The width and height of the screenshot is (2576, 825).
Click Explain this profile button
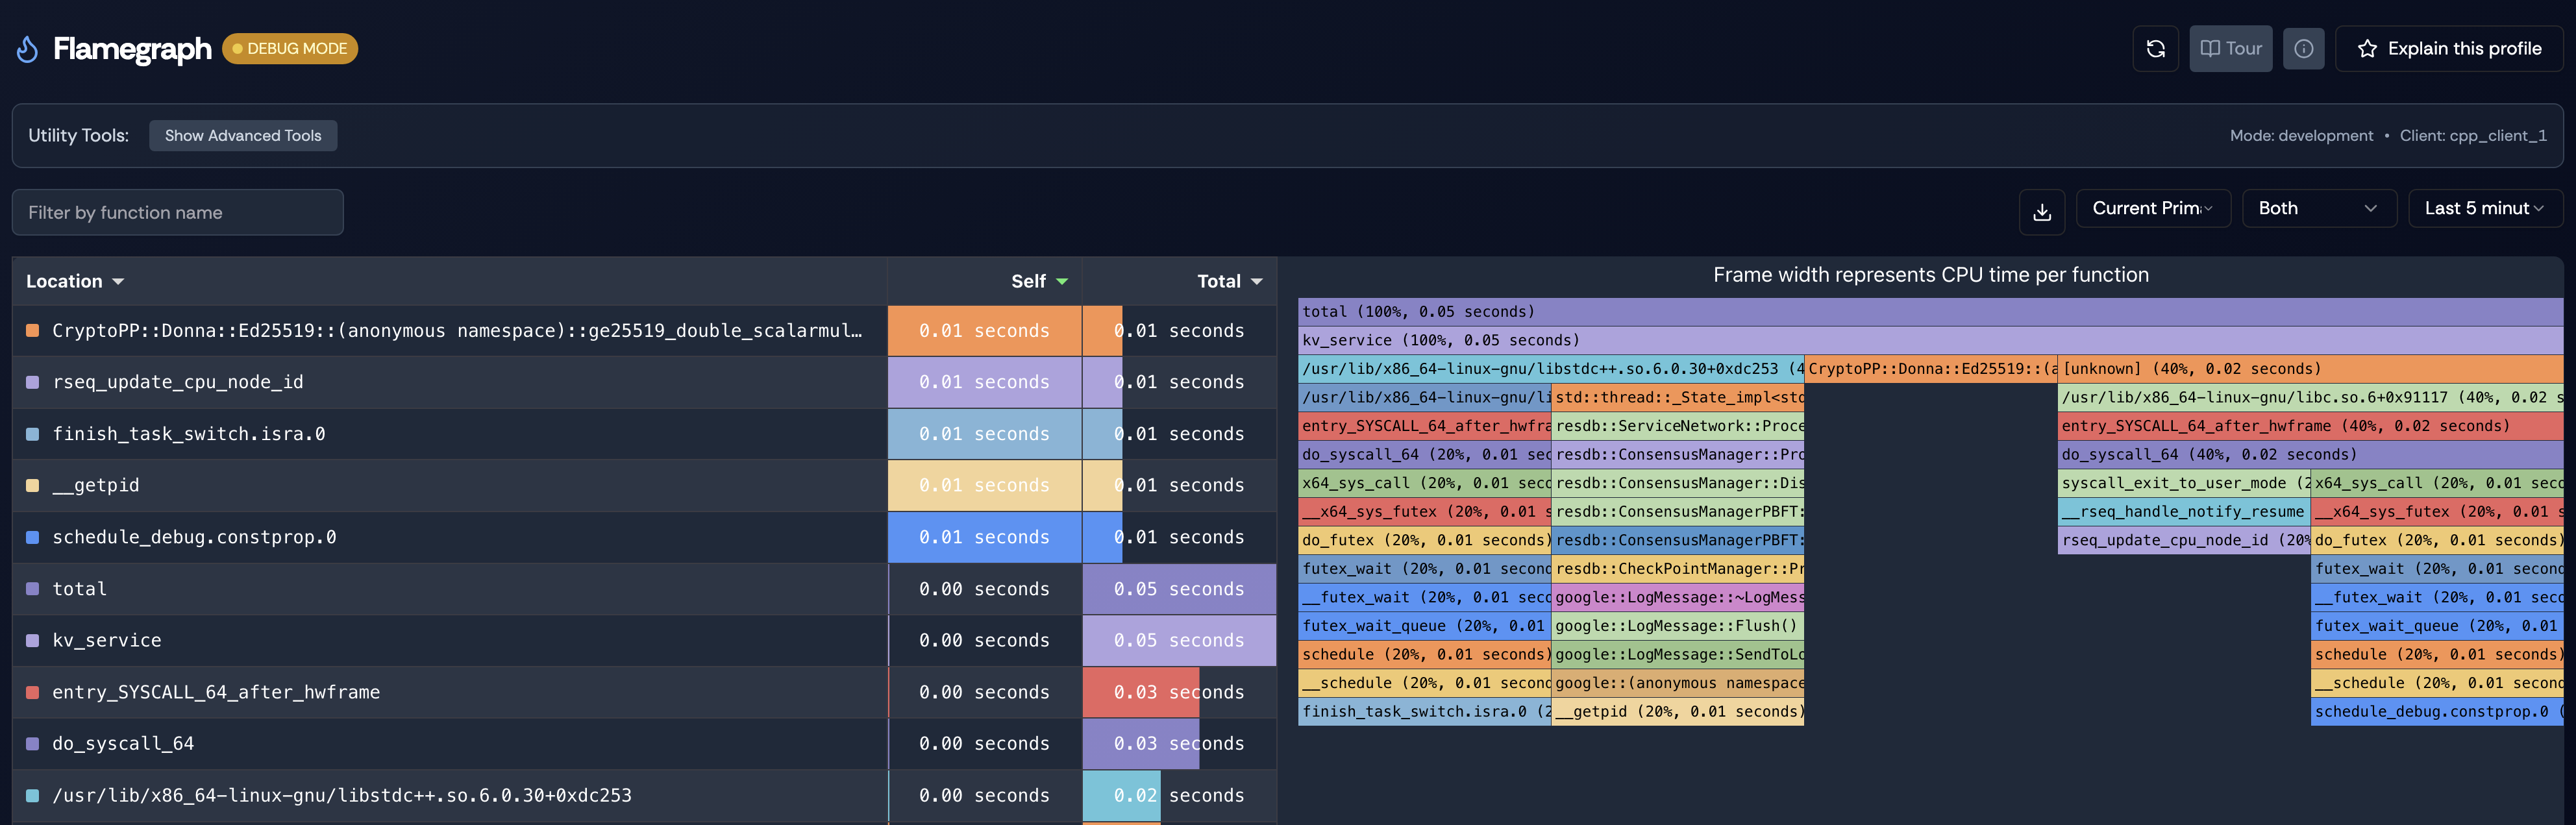click(2448, 48)
